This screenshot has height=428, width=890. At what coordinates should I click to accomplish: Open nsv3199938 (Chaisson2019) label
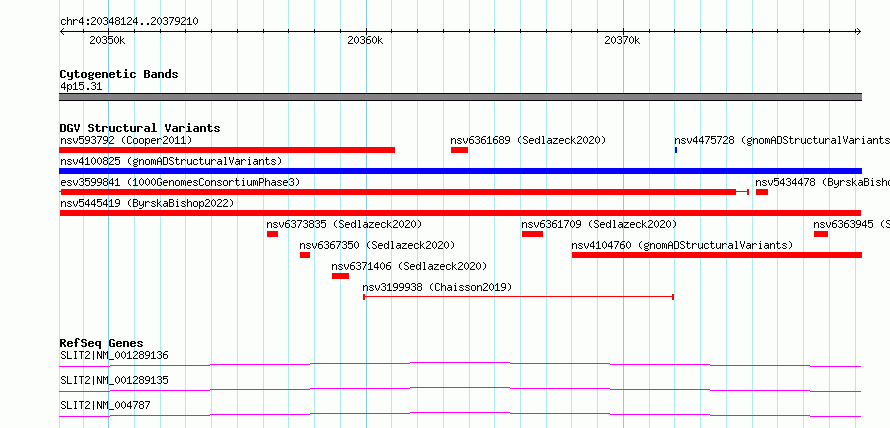[x=437, y=287]
